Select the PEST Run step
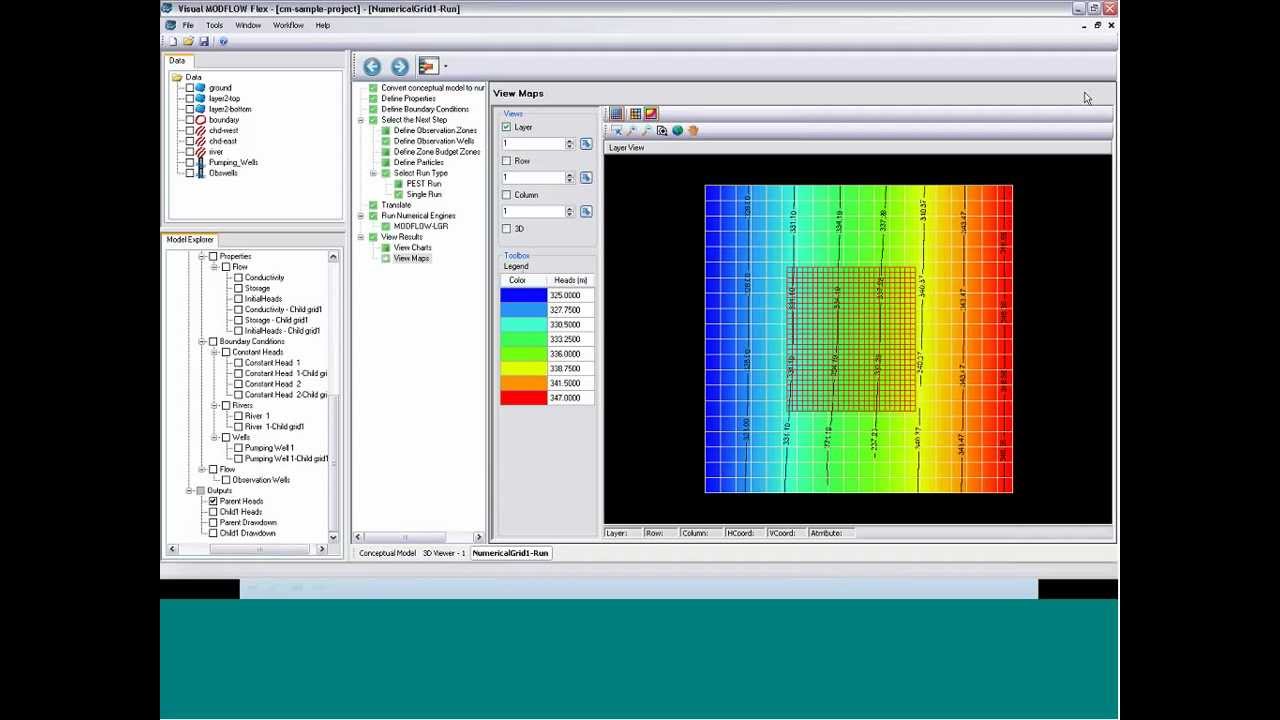Image resolution: width=1280 pixels, height=720 pixels. (424, 184)
